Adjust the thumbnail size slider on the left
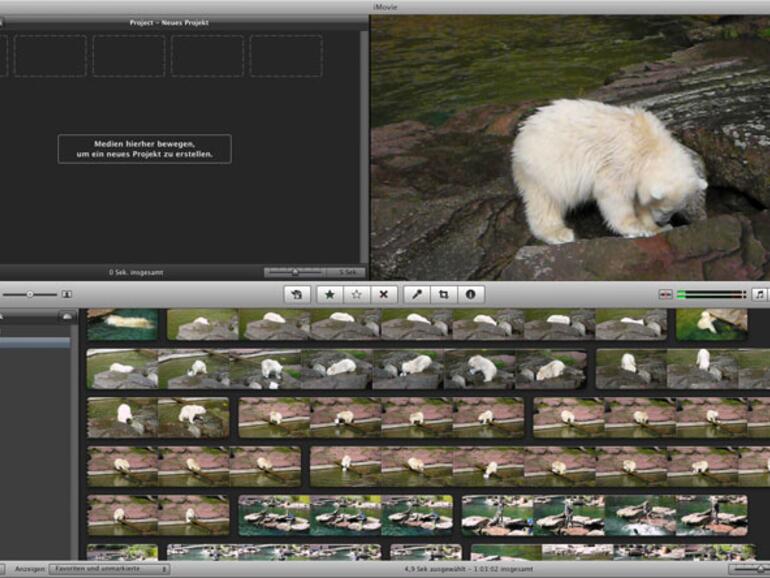 coord(29,294)
